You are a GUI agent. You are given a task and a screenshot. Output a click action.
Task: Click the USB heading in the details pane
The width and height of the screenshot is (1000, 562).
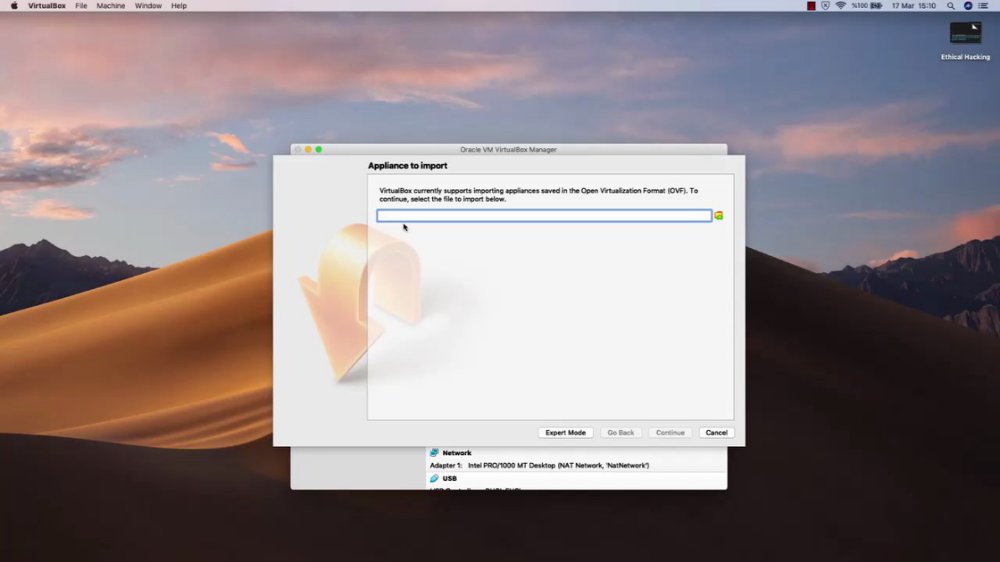point(450,478)
